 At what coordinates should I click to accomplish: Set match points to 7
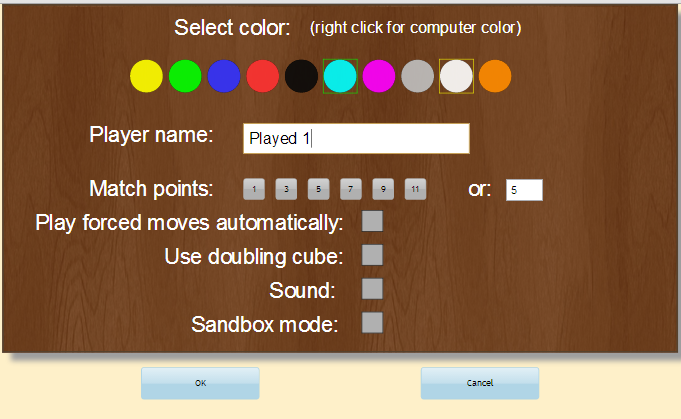(350, 189)
